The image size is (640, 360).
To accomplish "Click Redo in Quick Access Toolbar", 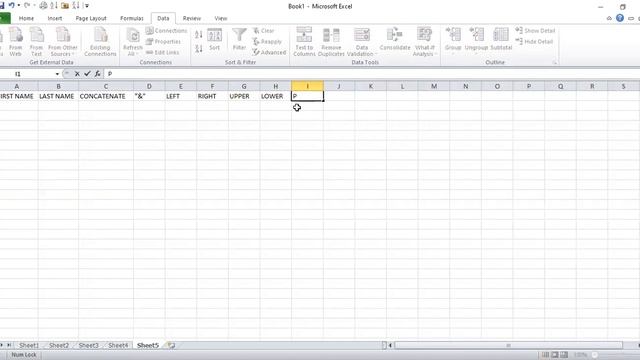I will click(x=27, y=6).
